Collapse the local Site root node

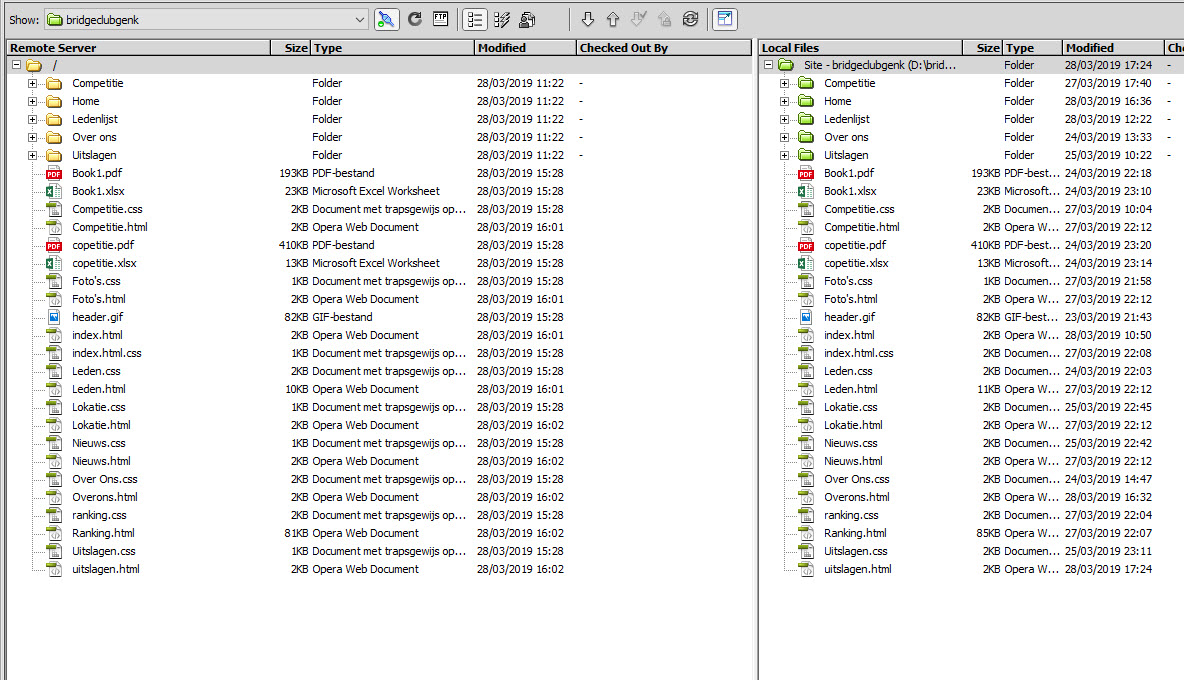click(768, 65)
